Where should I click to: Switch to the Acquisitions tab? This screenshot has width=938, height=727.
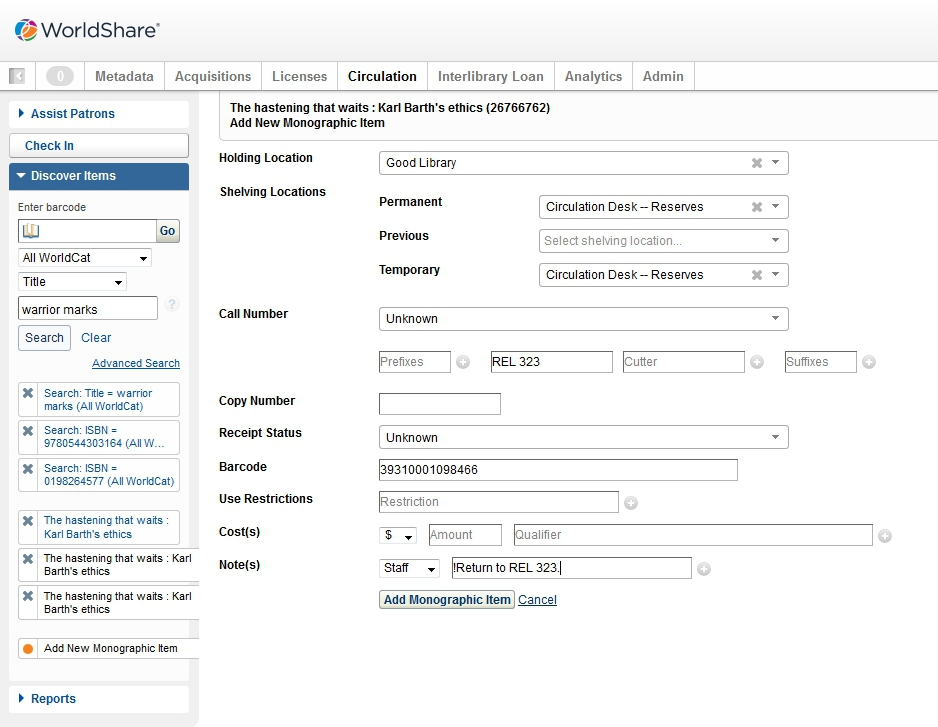pyautogui.click(x=213, y=76)
